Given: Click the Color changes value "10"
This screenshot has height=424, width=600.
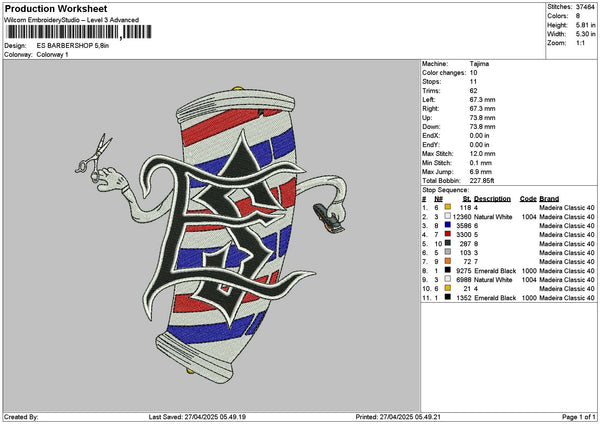Looking at the screenshot, I should tap(473, 73).
